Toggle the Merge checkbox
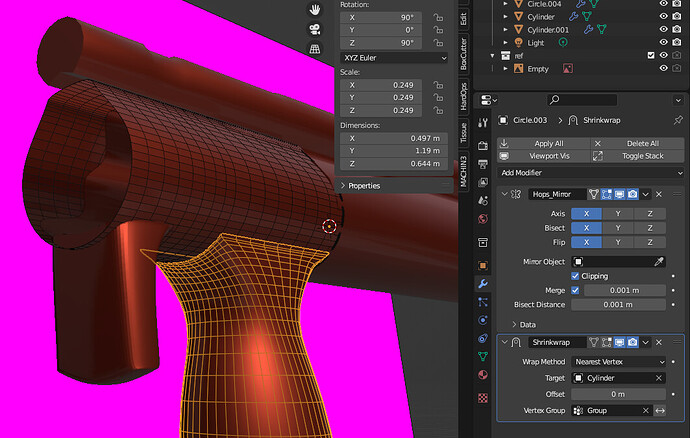 575,290
